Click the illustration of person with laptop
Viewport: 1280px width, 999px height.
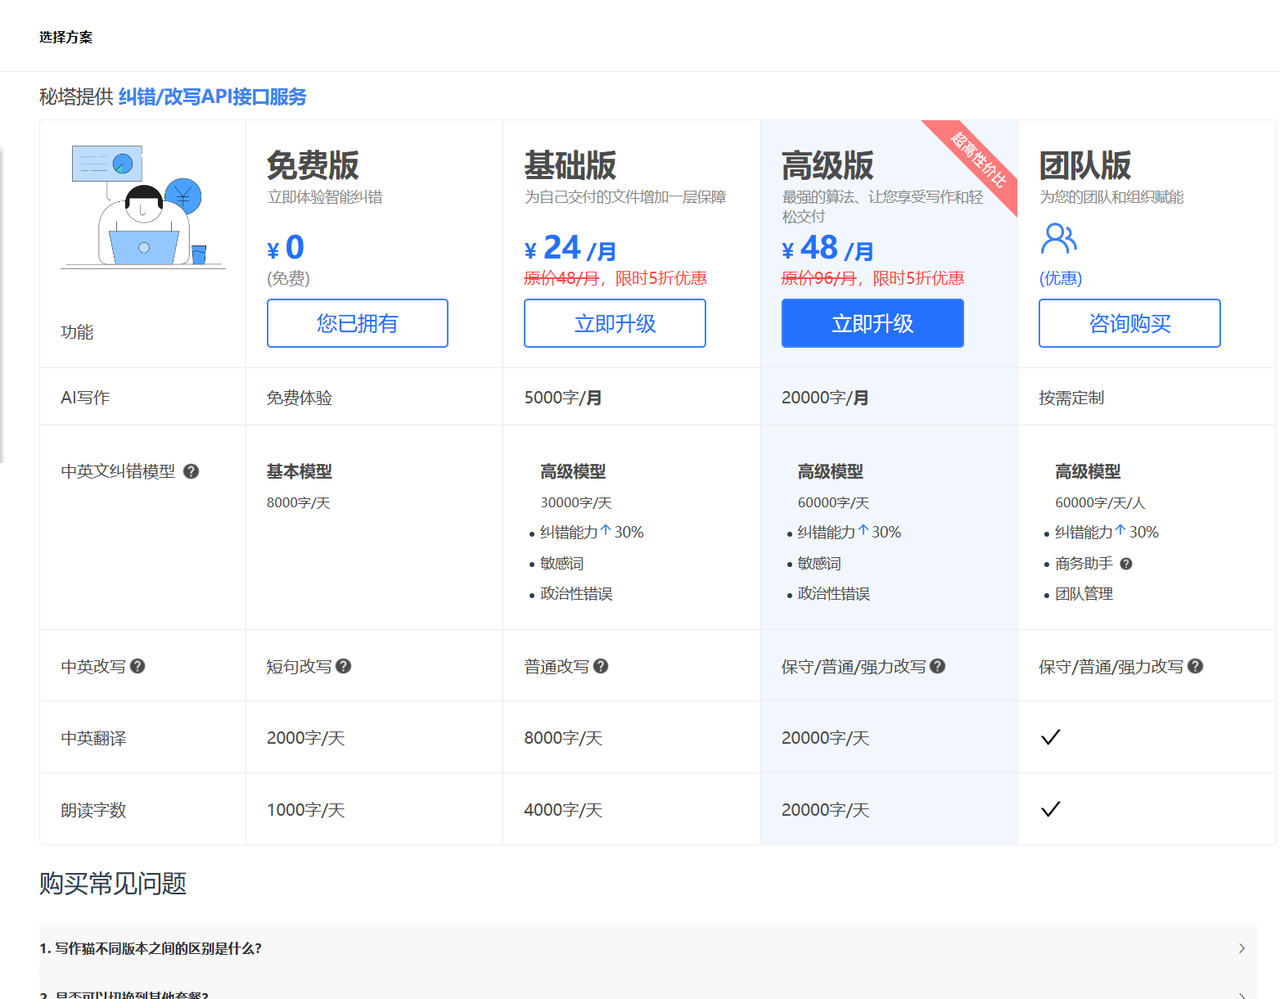point(142,207)
